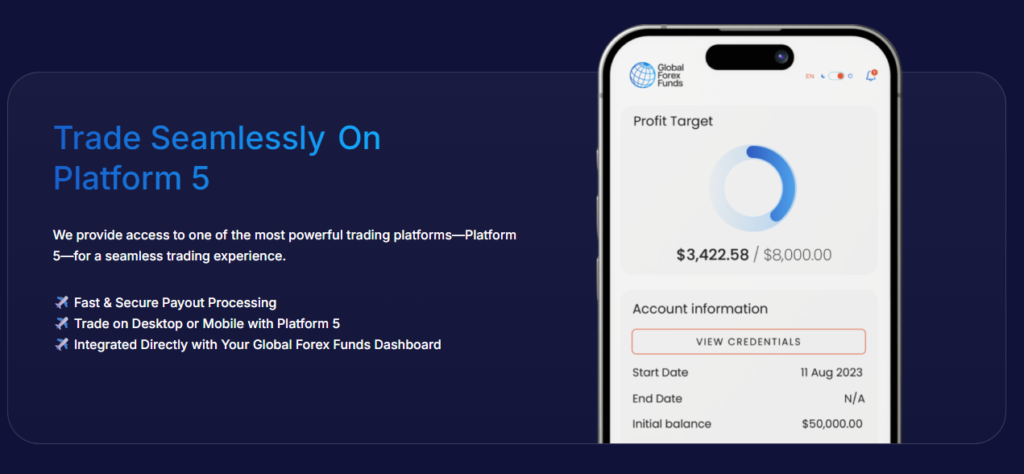
Task: Click 'Trade on Desktop or Mobile with Platform 5'
Action: (207, 324)
